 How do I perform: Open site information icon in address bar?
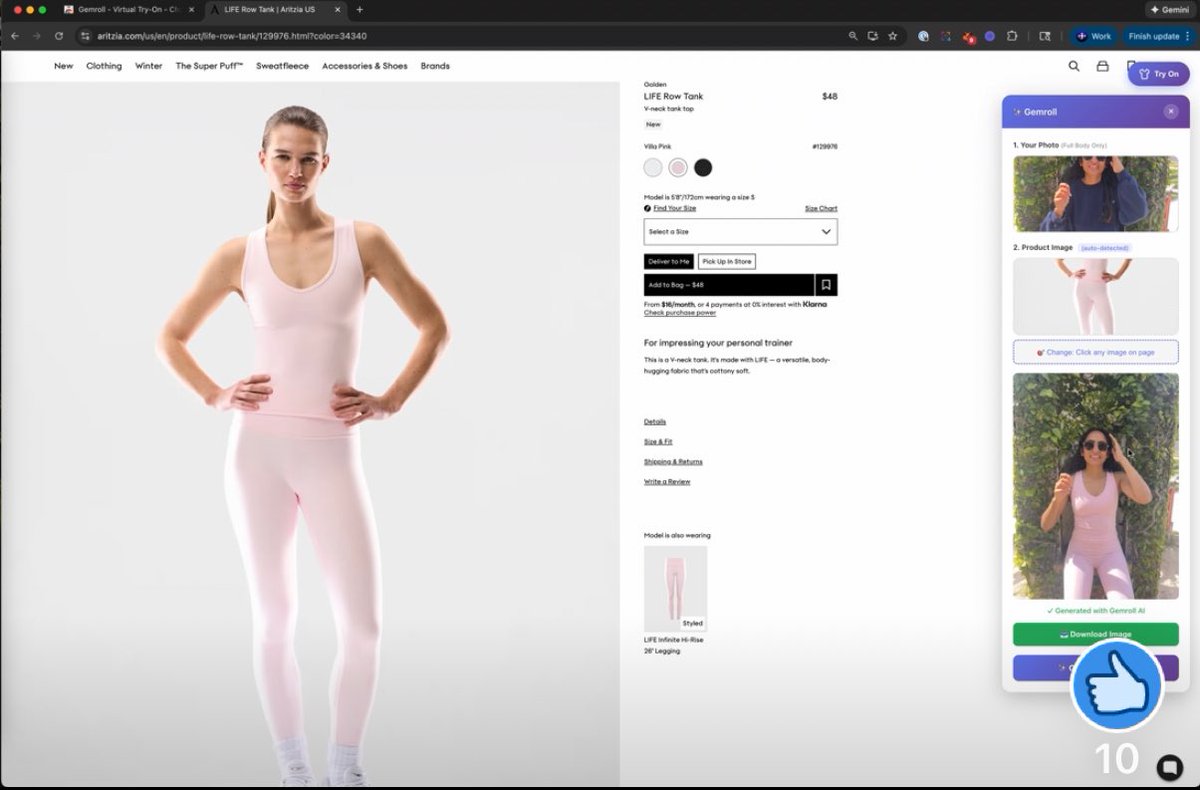click(x=86, y=36)
